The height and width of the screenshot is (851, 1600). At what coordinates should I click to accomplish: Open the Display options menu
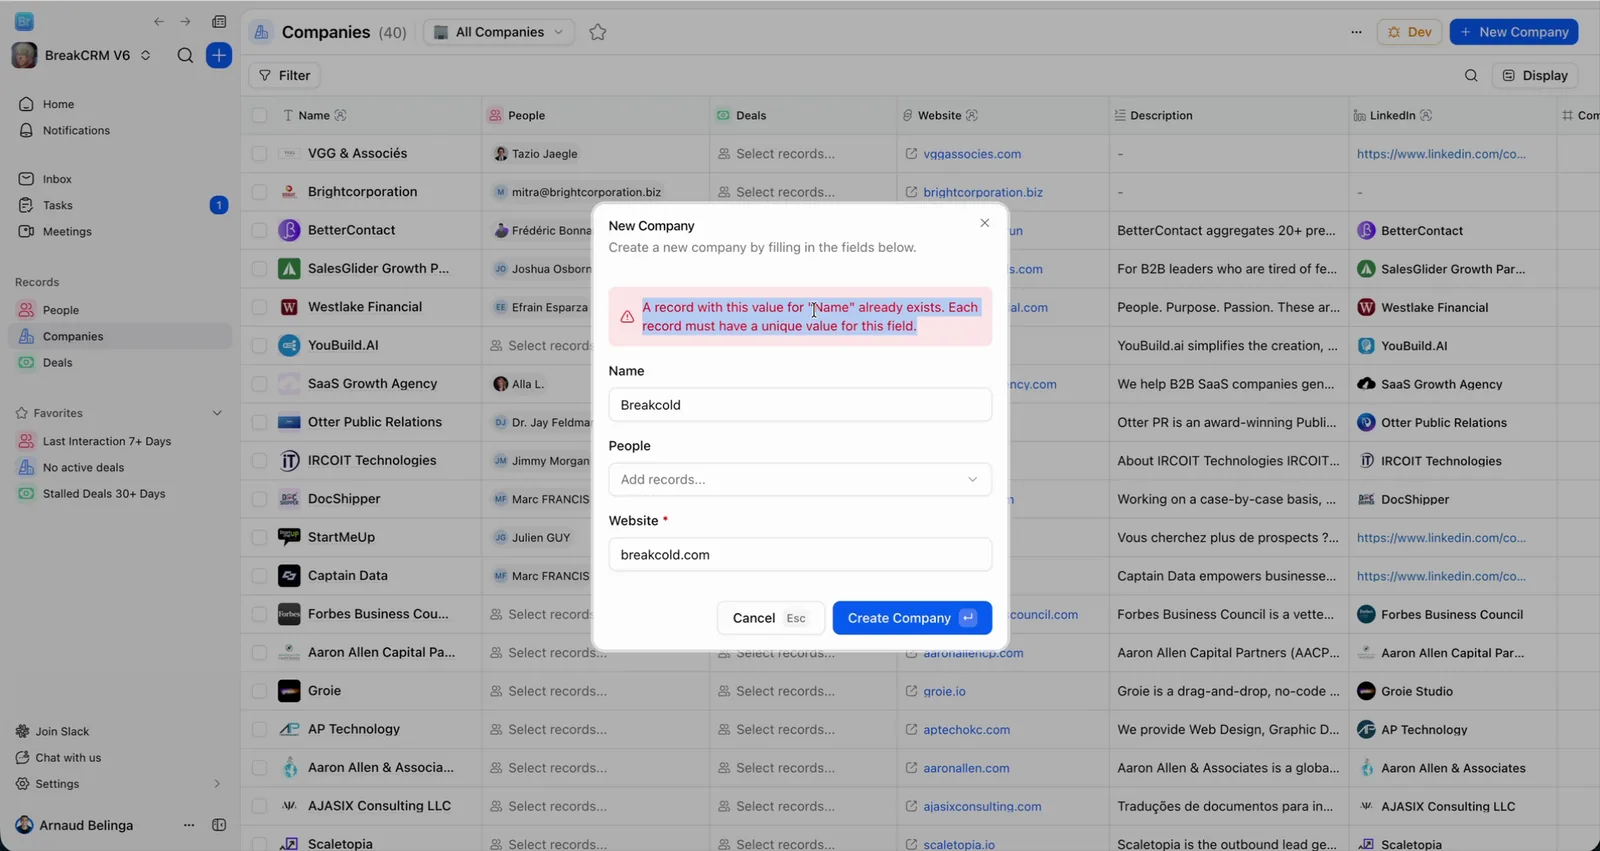coord(1535,75)
